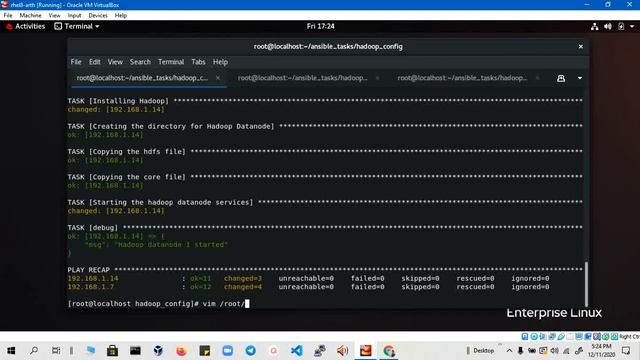The image size is (640, 360).
Task: Click the 192.168.1.7 recap row
Action: click(x=308, y=287)
